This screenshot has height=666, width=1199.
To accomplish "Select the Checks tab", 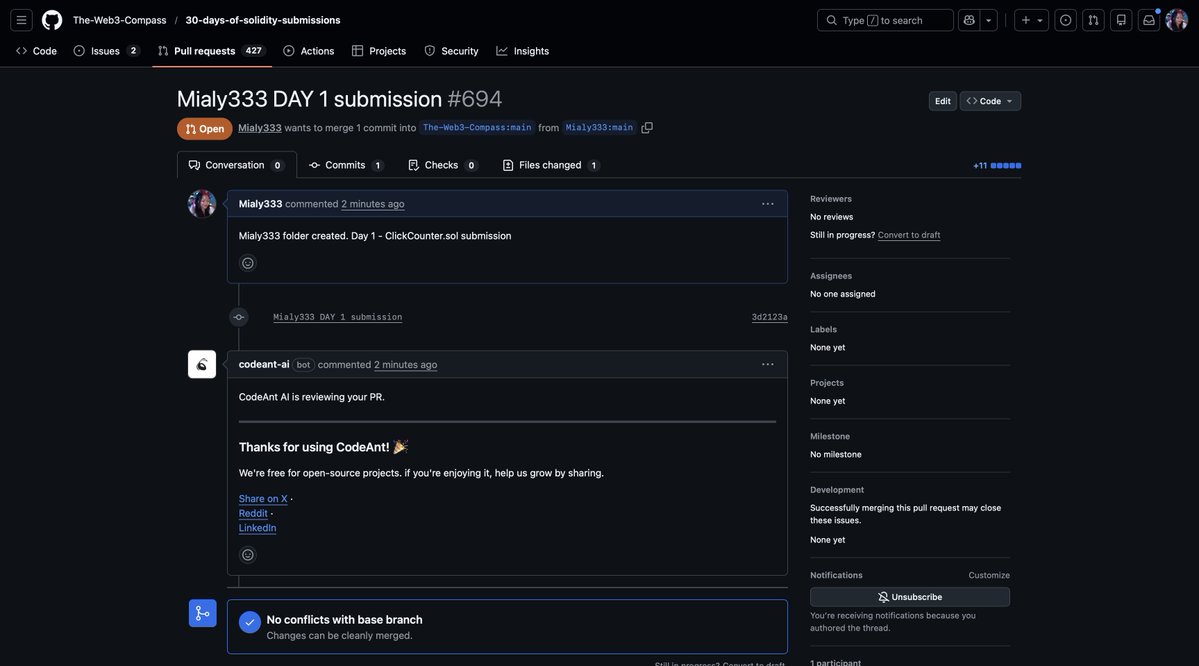I will click(x=442, y=165).
